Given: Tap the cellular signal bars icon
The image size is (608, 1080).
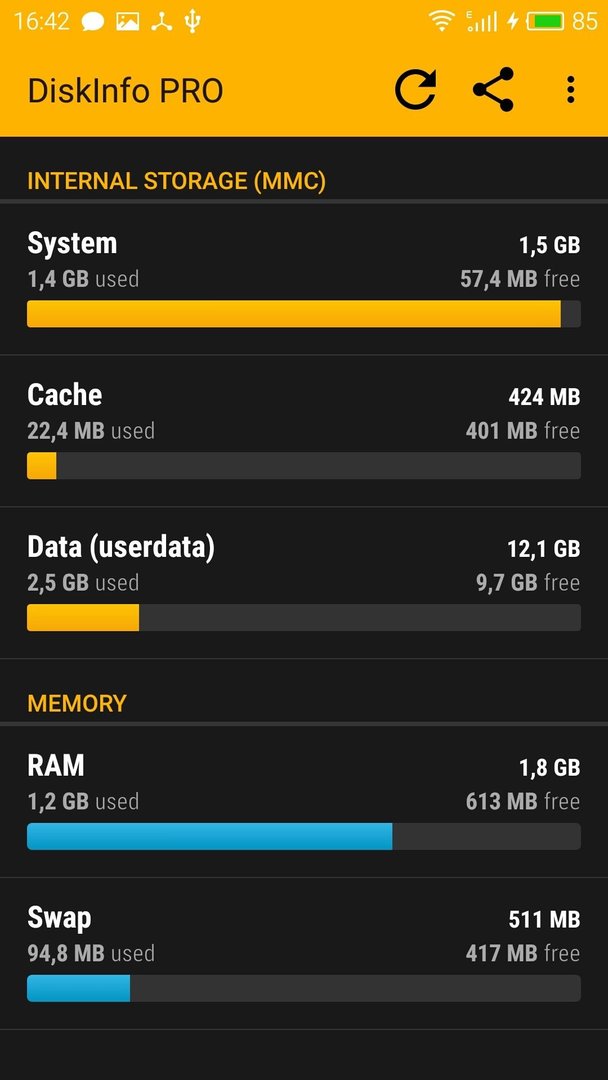Looking at the screenshot, I should [x=481, y=21].
